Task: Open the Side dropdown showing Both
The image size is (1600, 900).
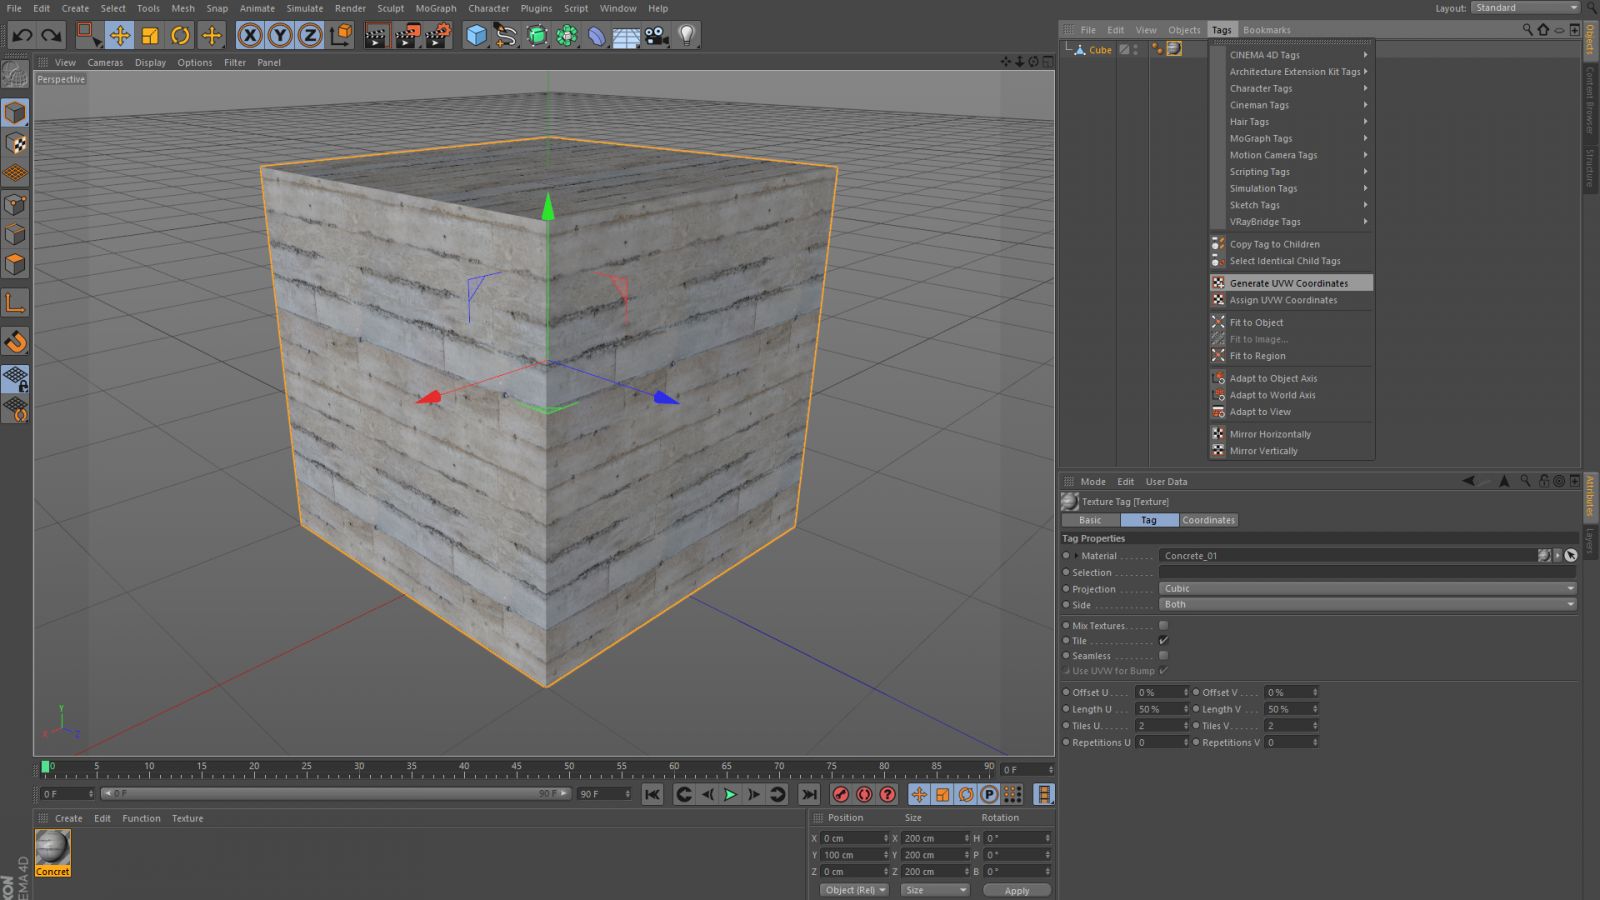Action: (1367, 604)
